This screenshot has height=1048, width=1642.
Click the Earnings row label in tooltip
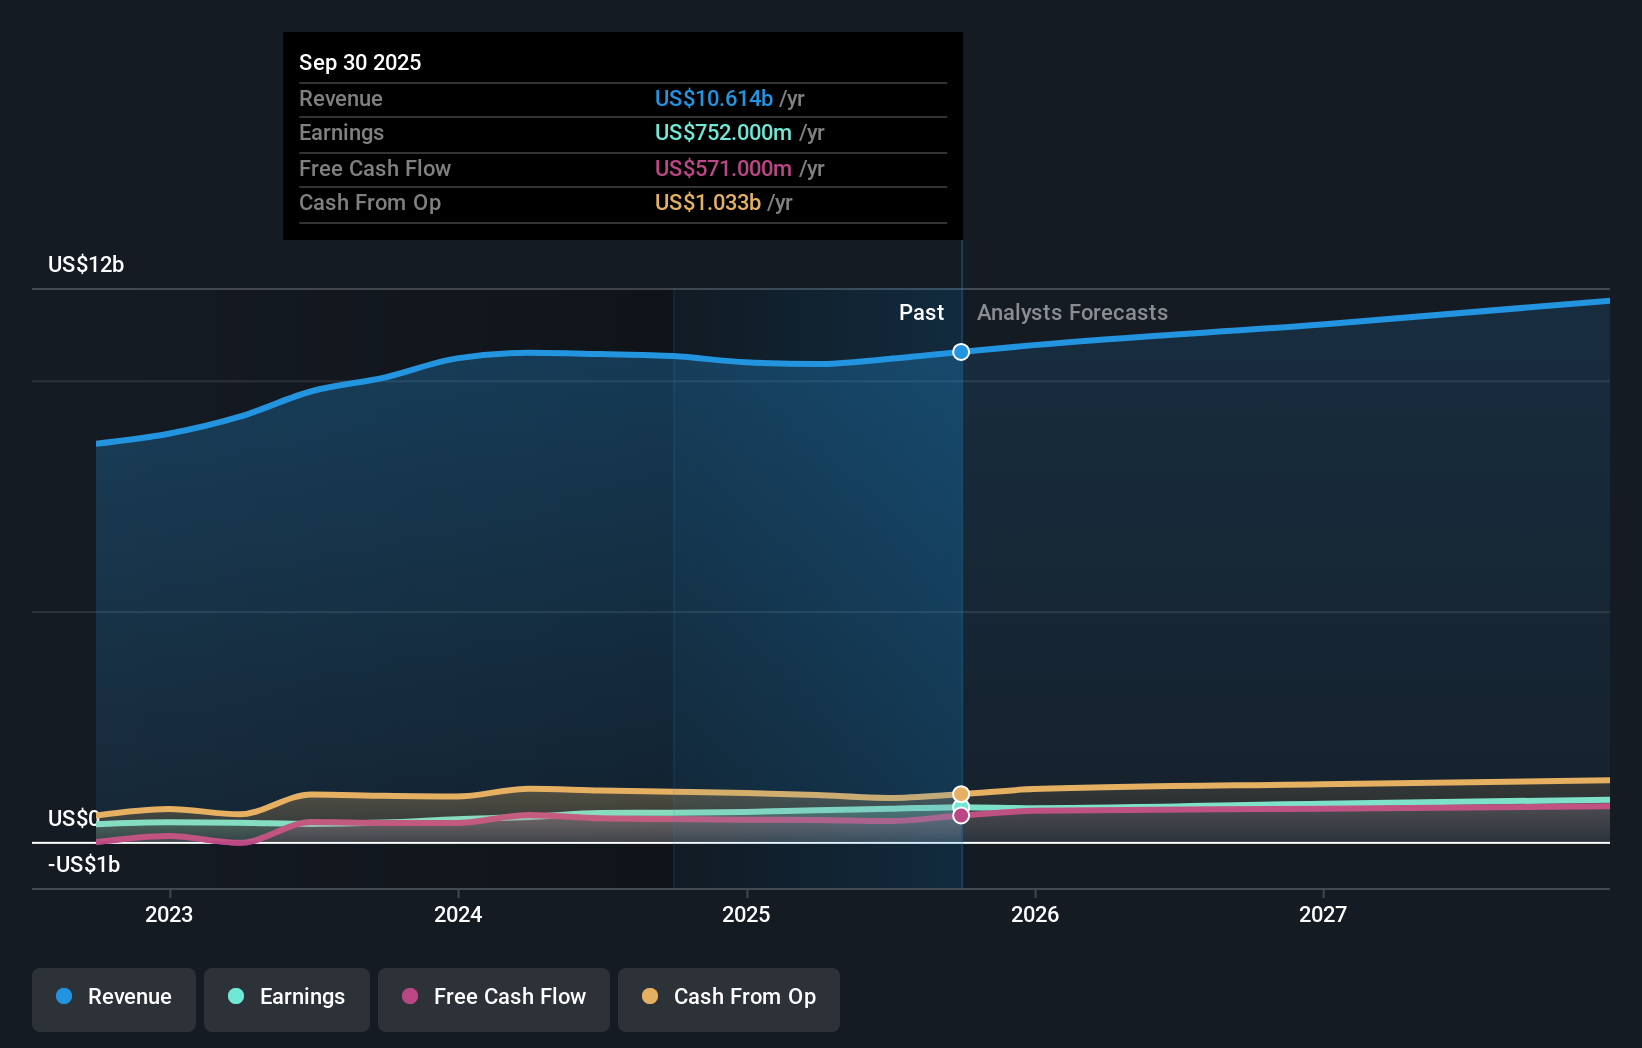point(341,132)
